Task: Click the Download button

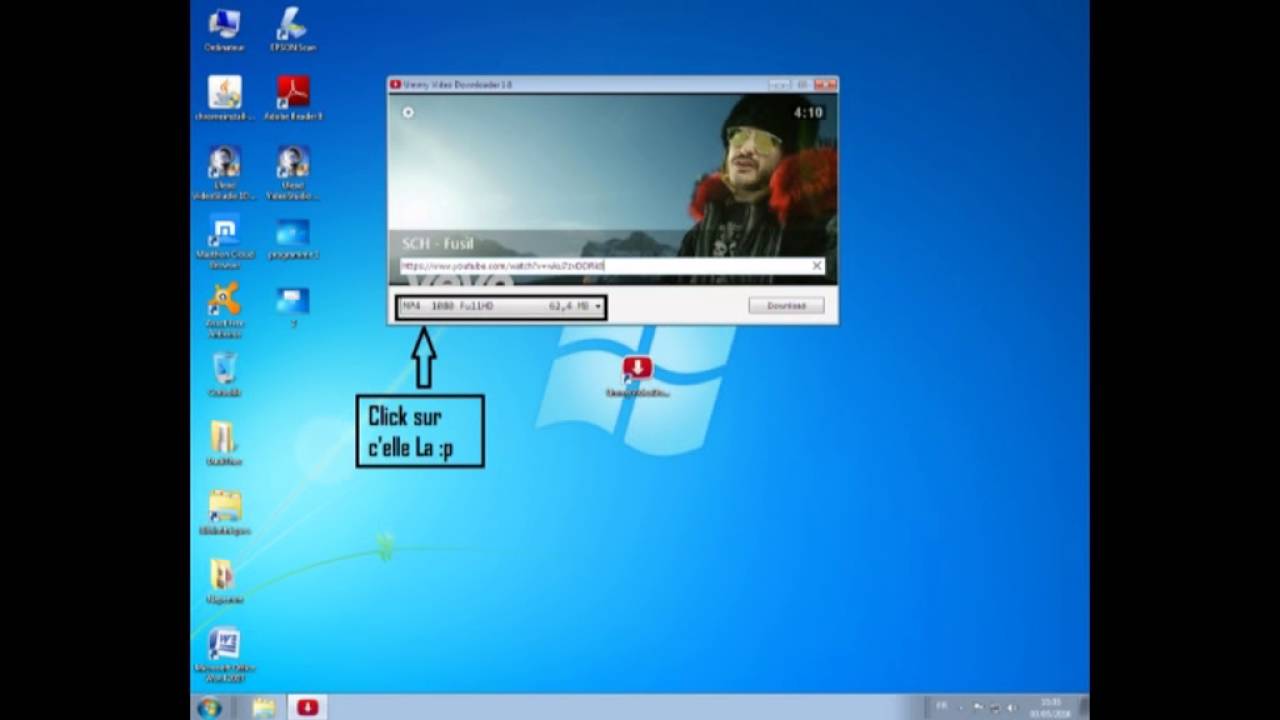Action: pos(786,306)
